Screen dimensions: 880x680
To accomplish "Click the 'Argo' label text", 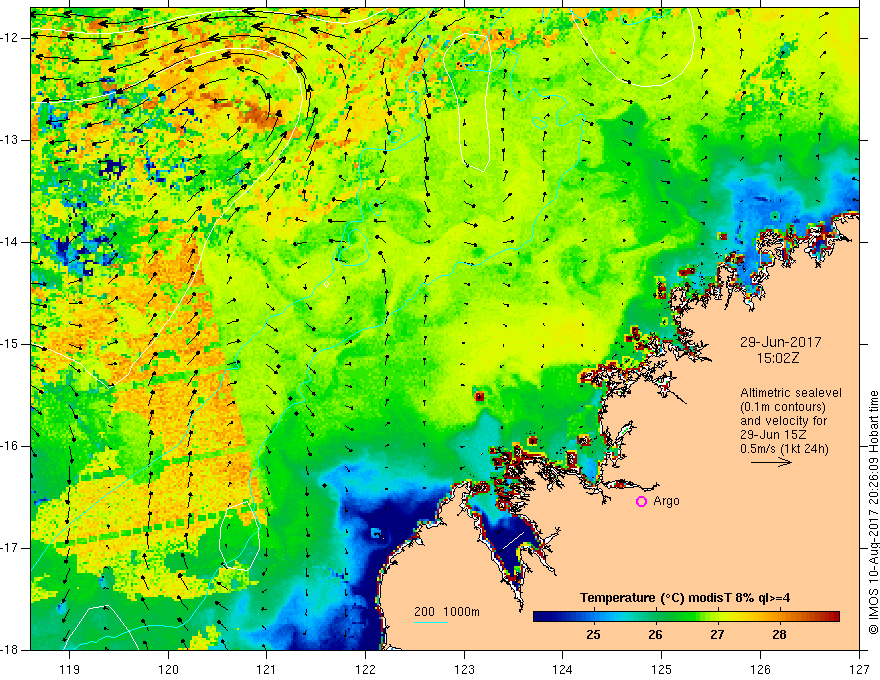I will (666, 501).
